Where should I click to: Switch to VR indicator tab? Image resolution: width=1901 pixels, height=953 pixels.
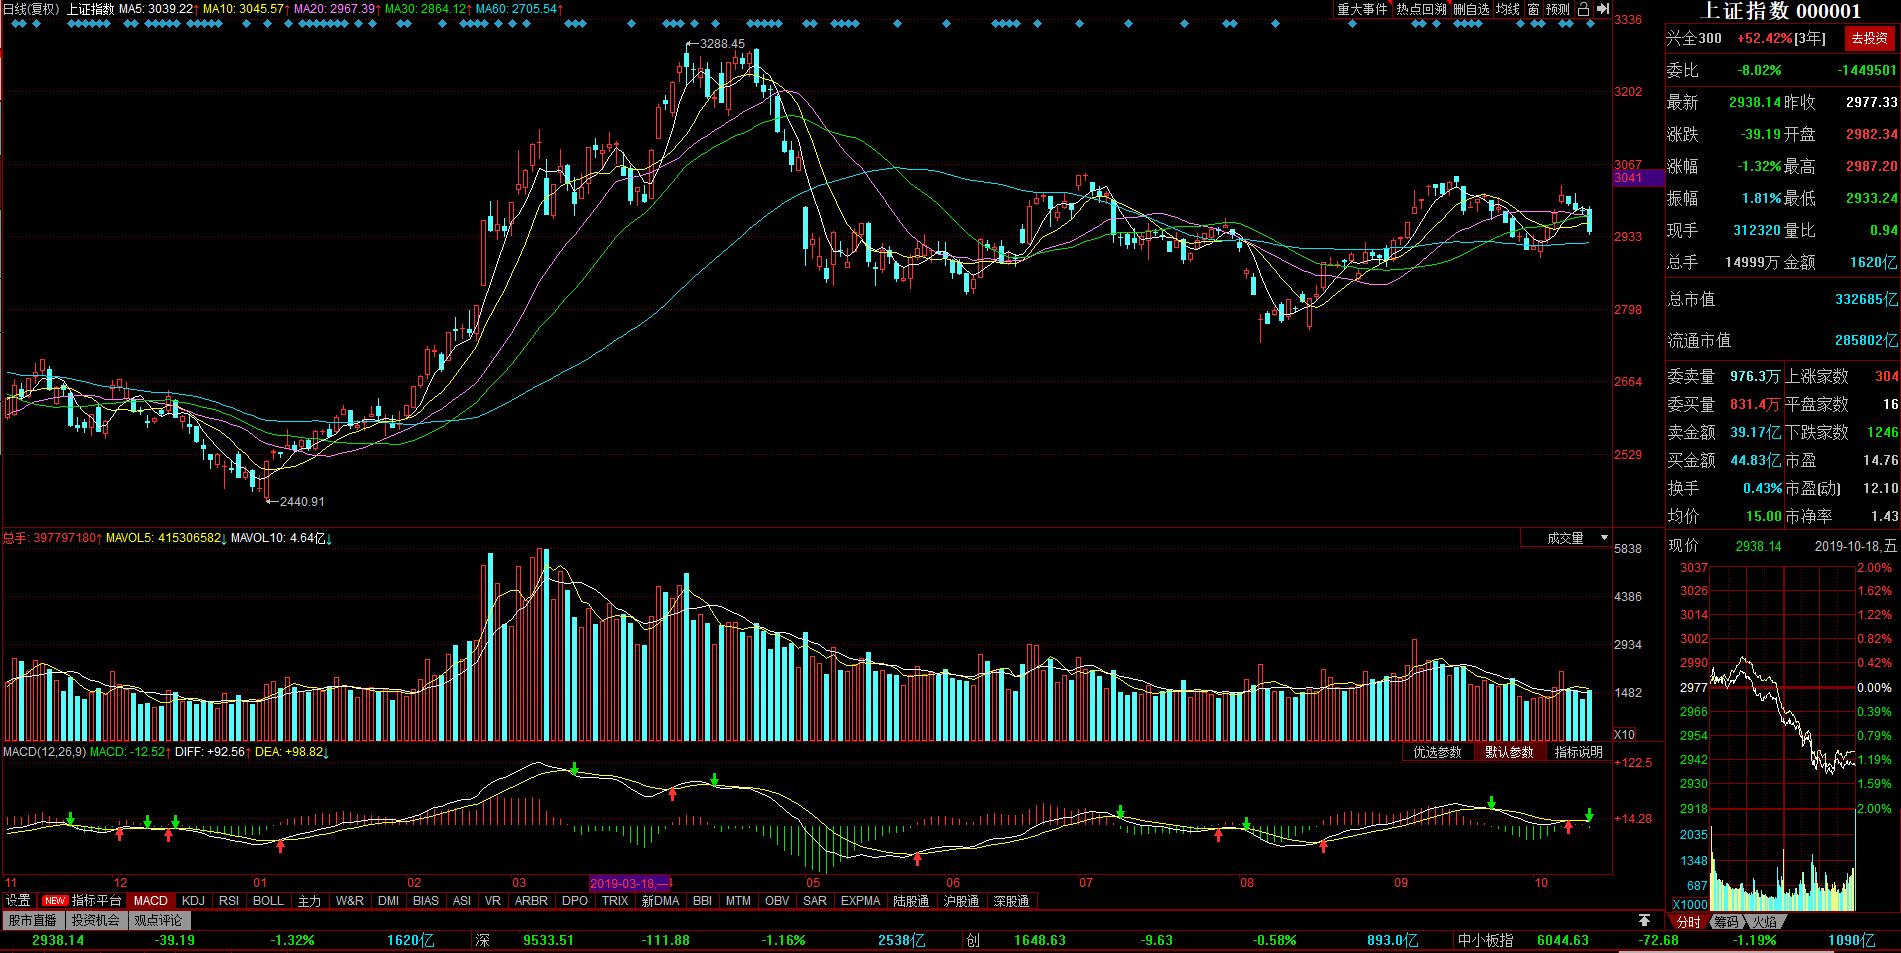(x=493, y=901)
